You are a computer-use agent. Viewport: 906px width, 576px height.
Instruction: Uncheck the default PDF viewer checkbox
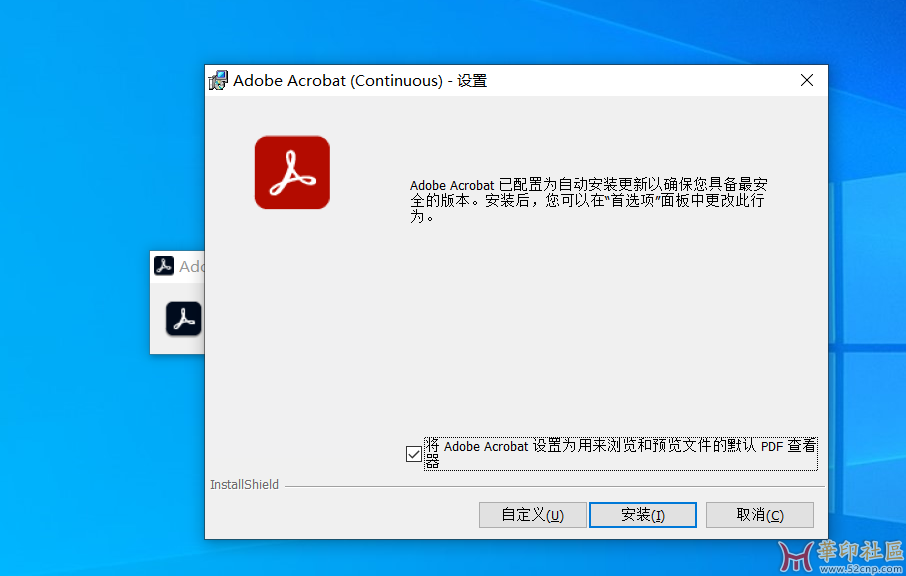coord(414,454)
